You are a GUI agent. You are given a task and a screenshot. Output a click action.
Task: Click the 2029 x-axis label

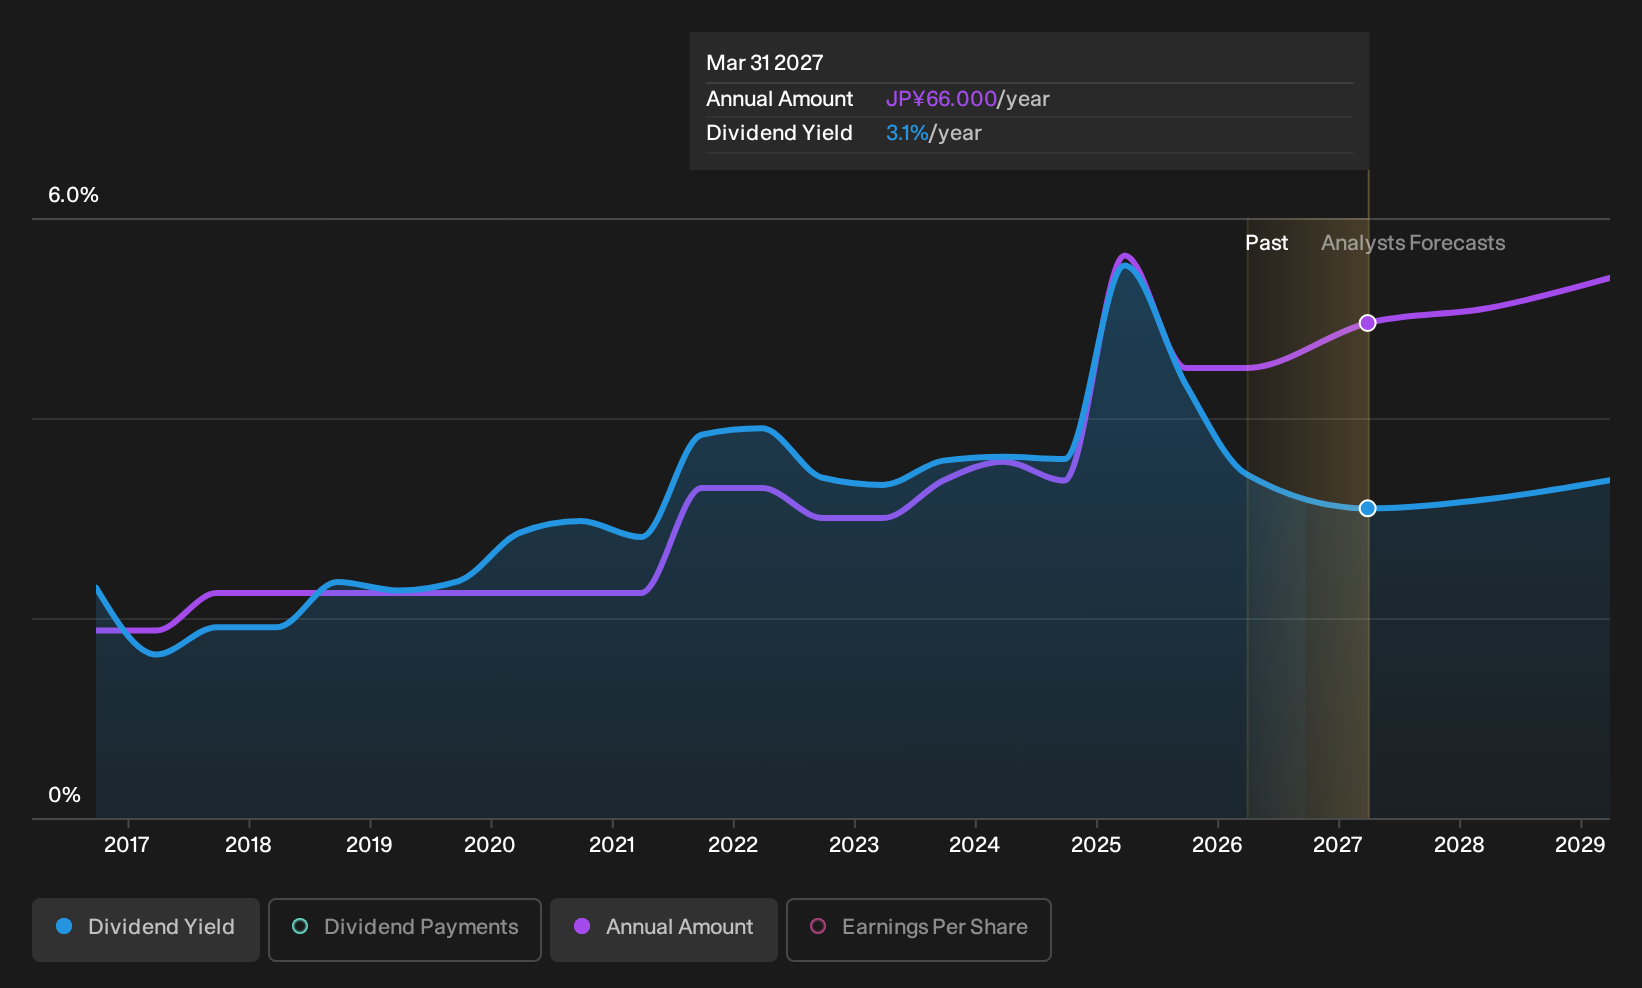pos(1580,845)
